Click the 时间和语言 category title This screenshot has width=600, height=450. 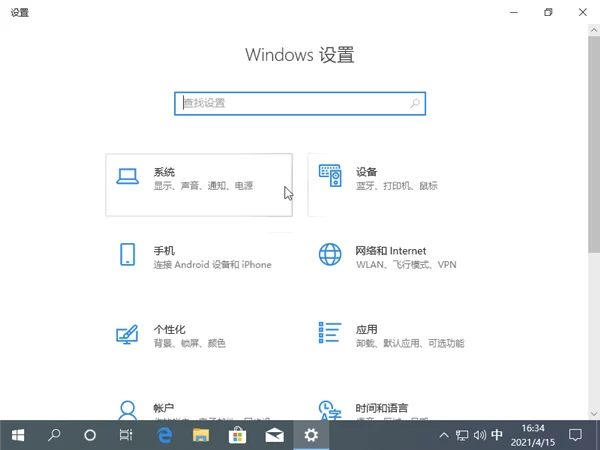point(382,408)
